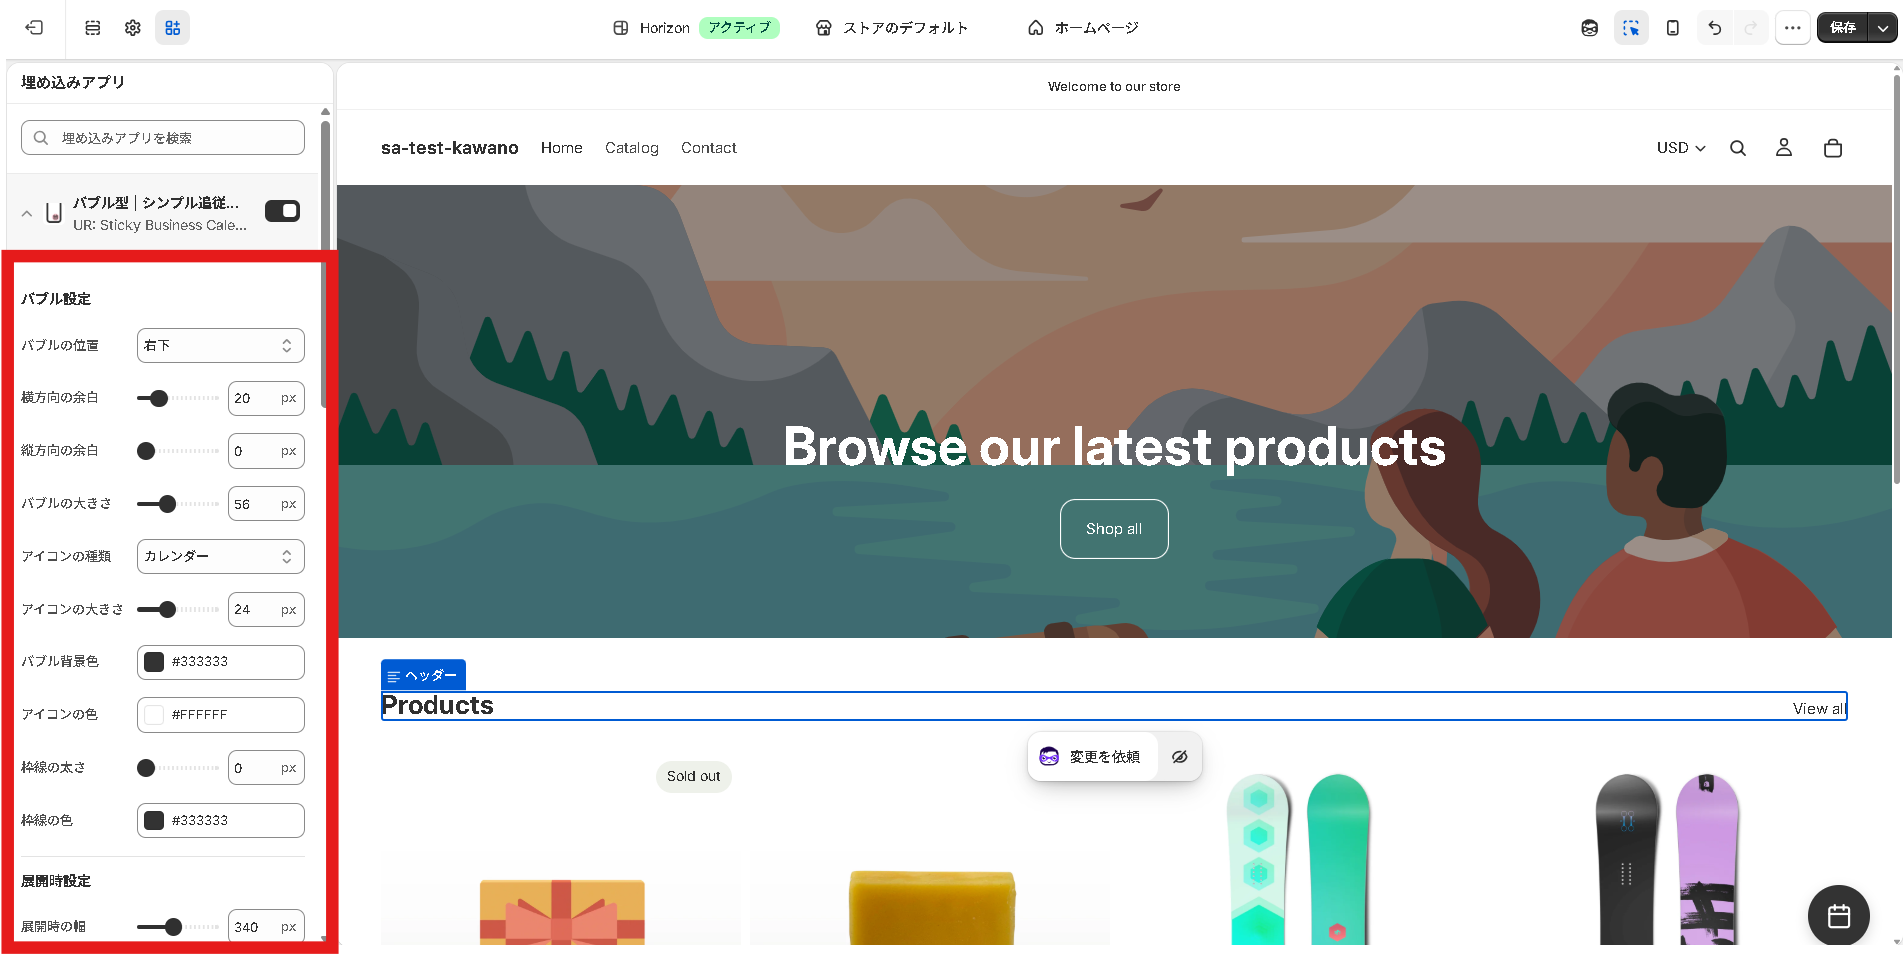Screen dimensions: 1903x954
Task: Open the ストアのデフォルト market selector
Action: pos(892,28)
